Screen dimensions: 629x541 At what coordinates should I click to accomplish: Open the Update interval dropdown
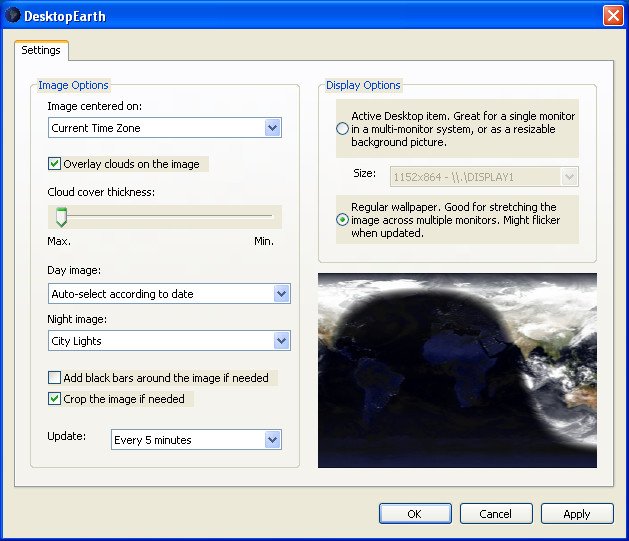[x=197, y=440]
